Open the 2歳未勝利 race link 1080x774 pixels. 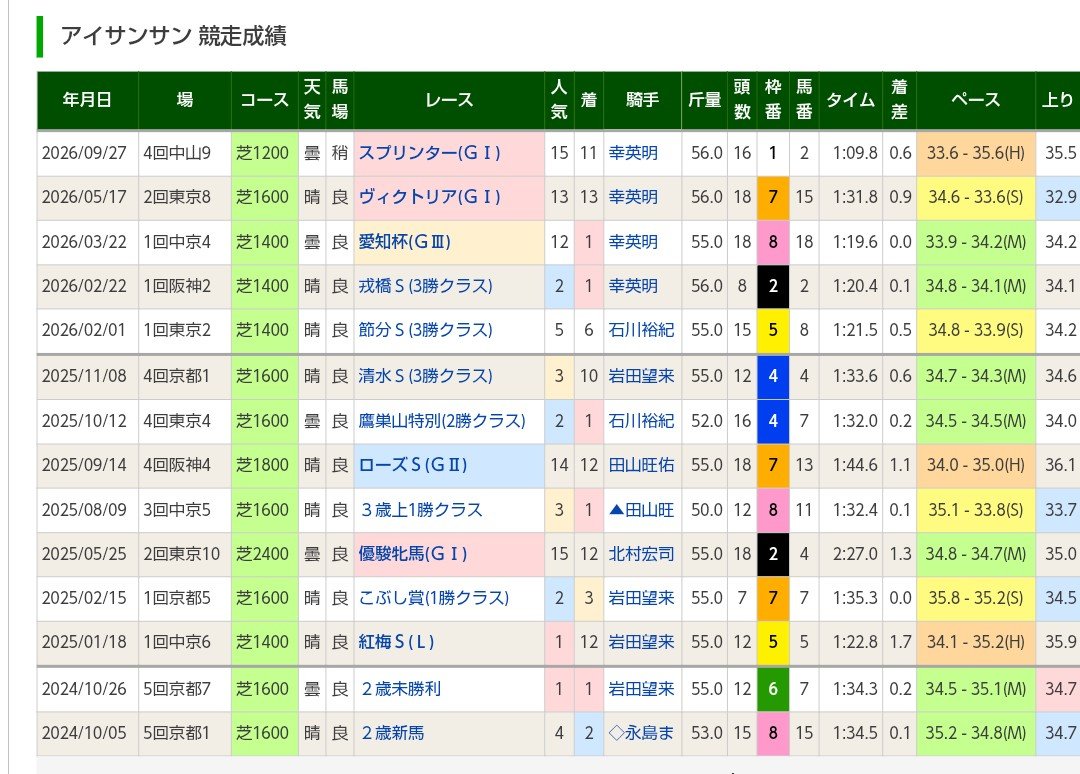pos(400,689)
